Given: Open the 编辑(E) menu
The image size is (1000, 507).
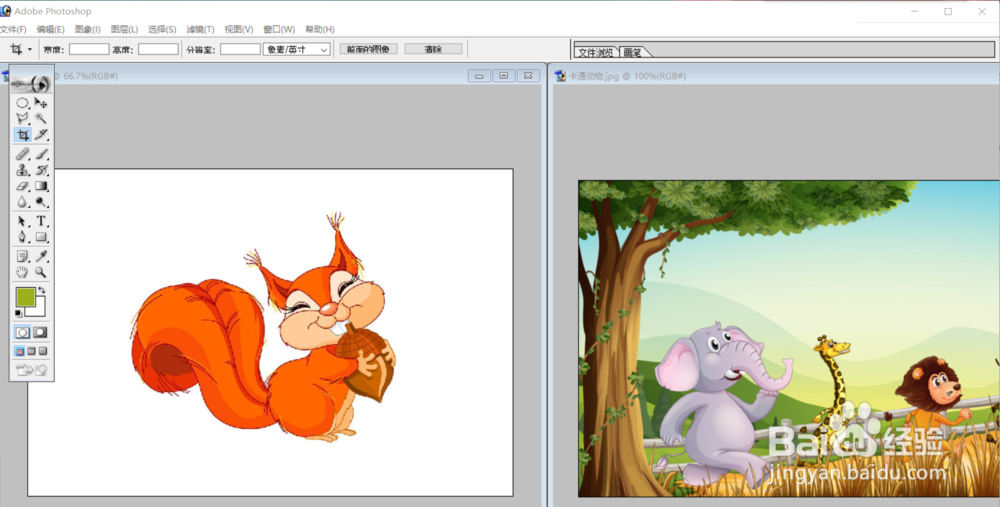Looking at the screenshot, I should click(x=50, y=29).
